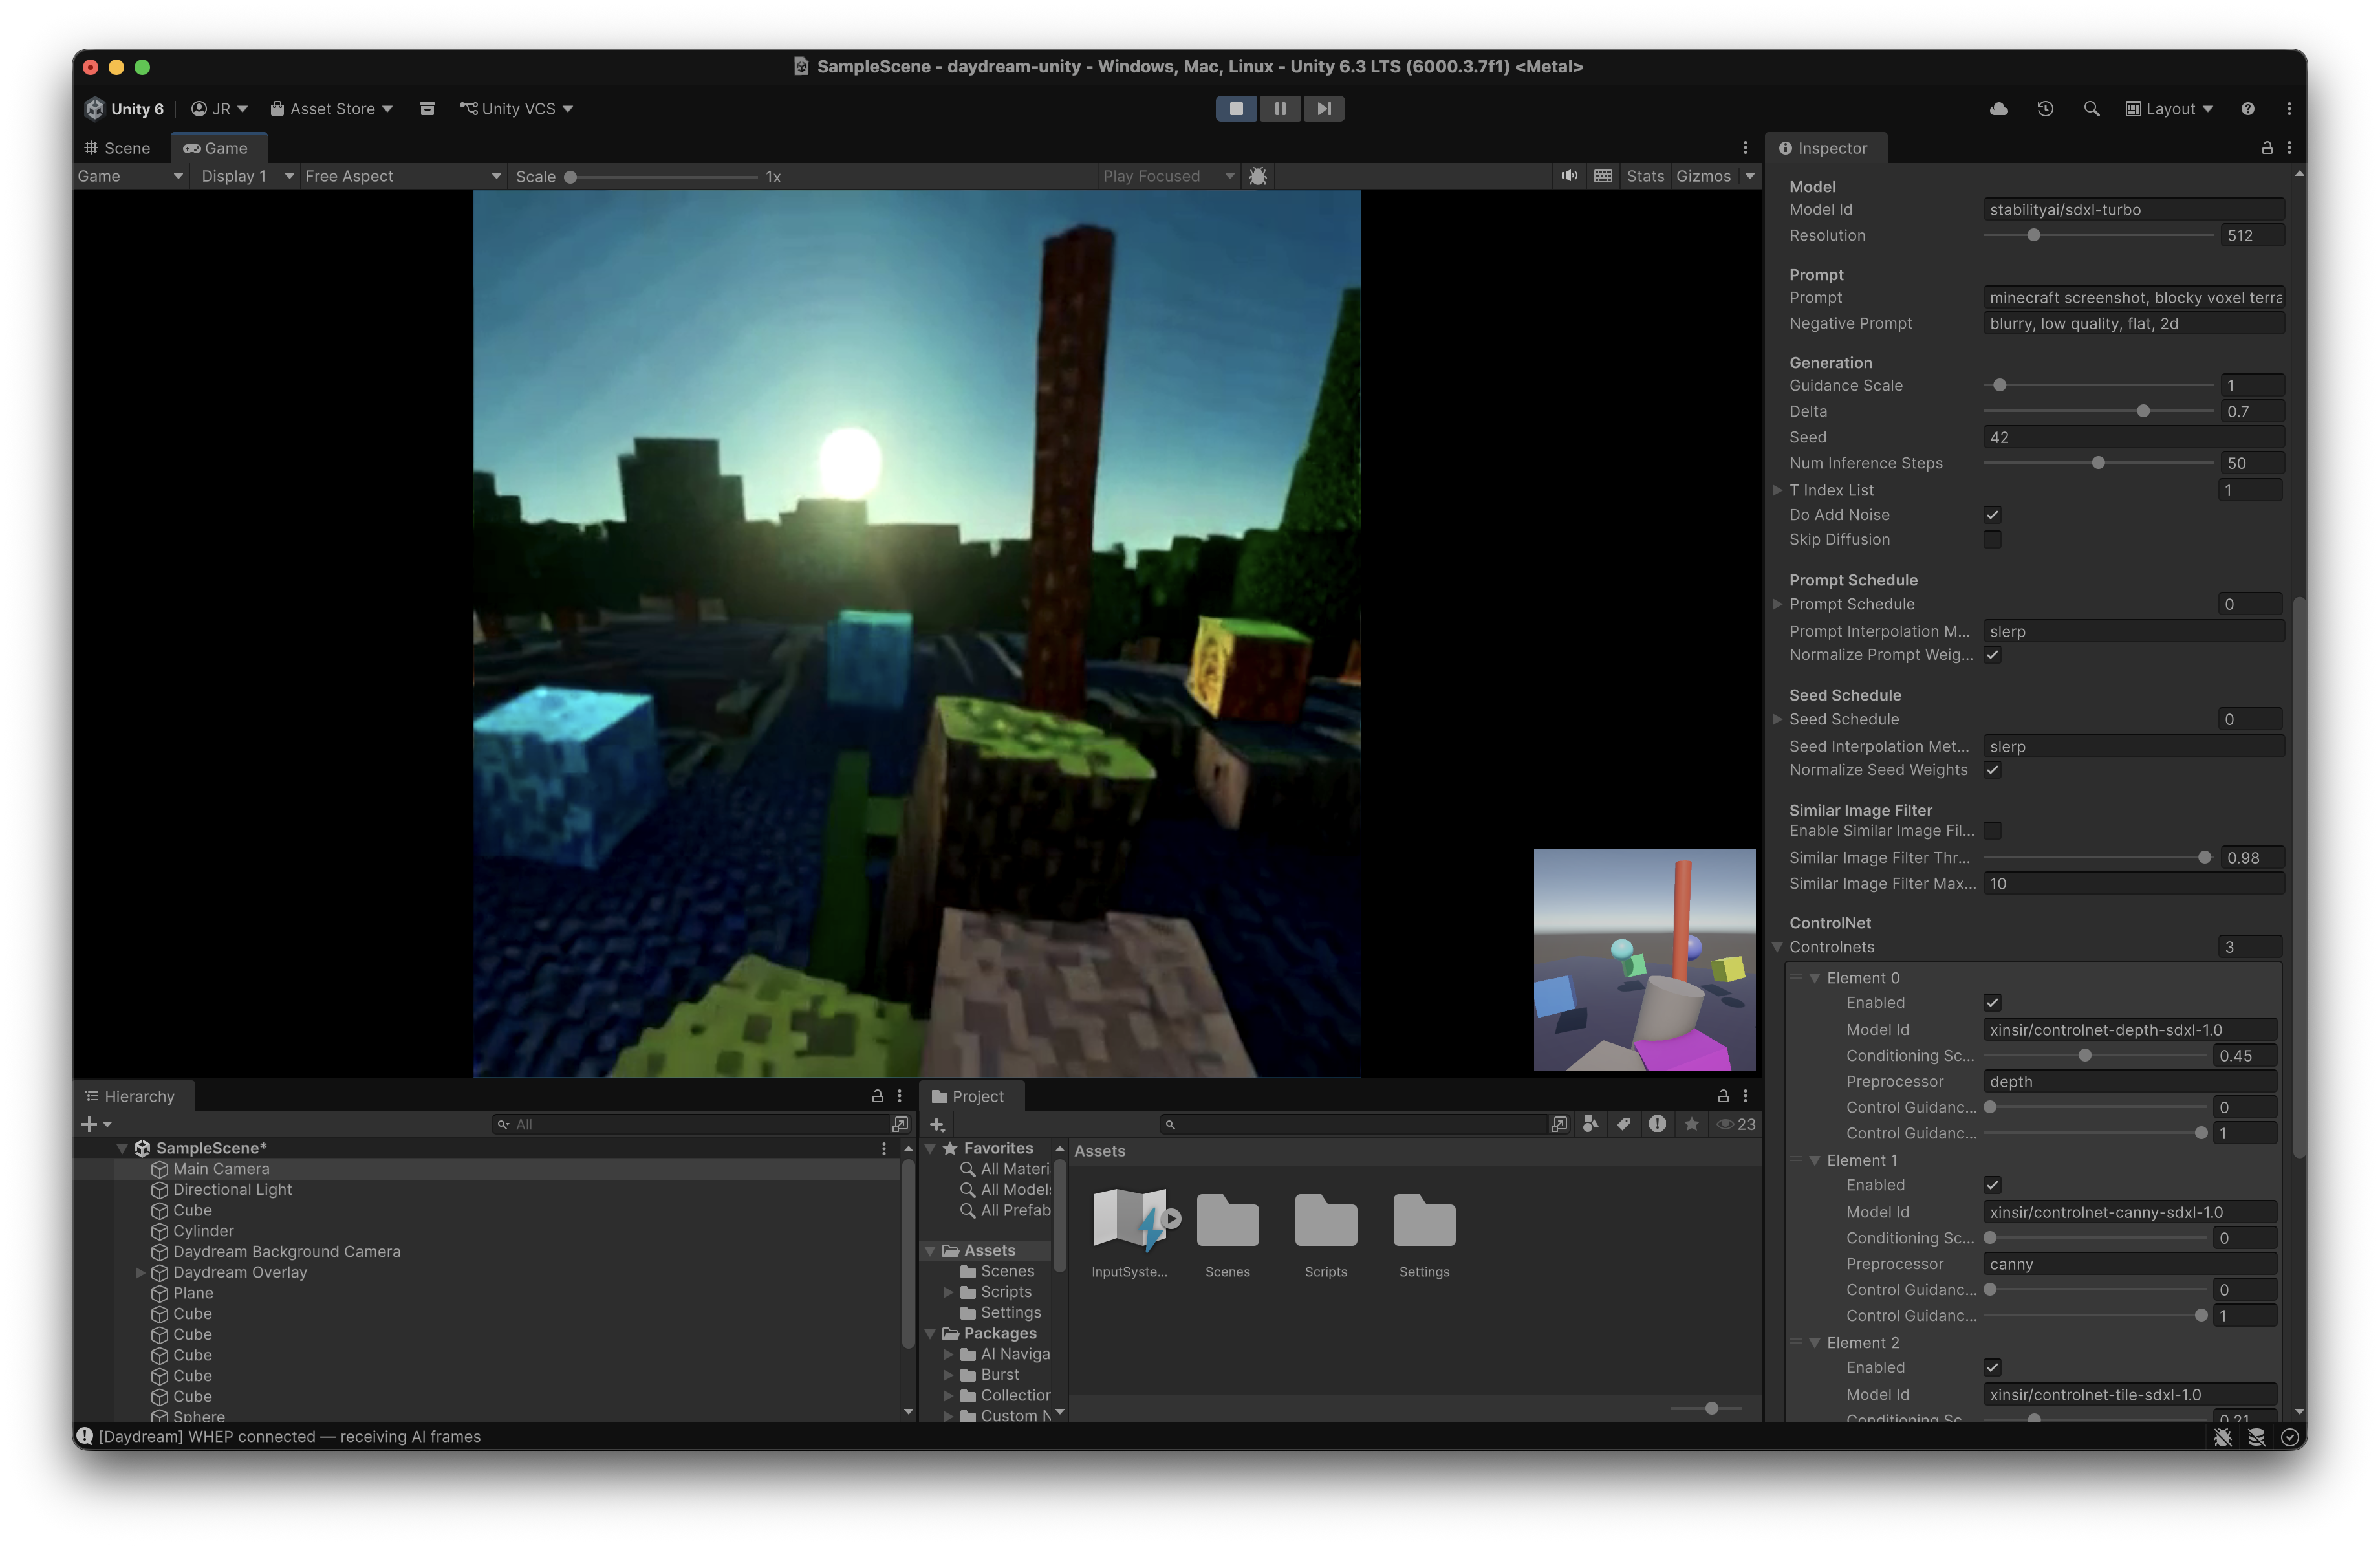Toggle Stats overlay in Game view
Image resolution: width=2380 pixels, height=1546 pixels.
click(x=1645, y=175)
